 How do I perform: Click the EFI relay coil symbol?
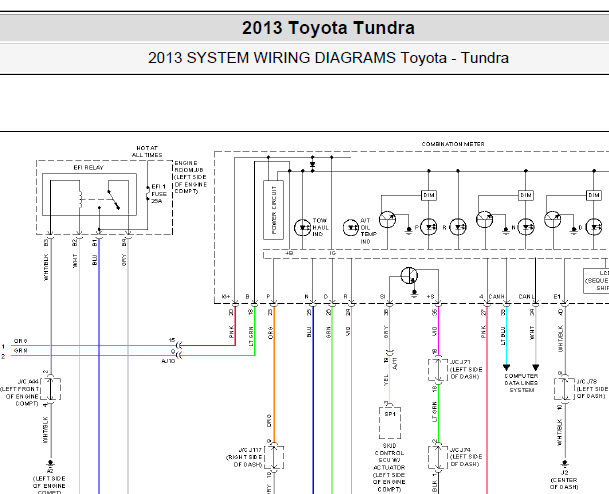click(80, 199)
